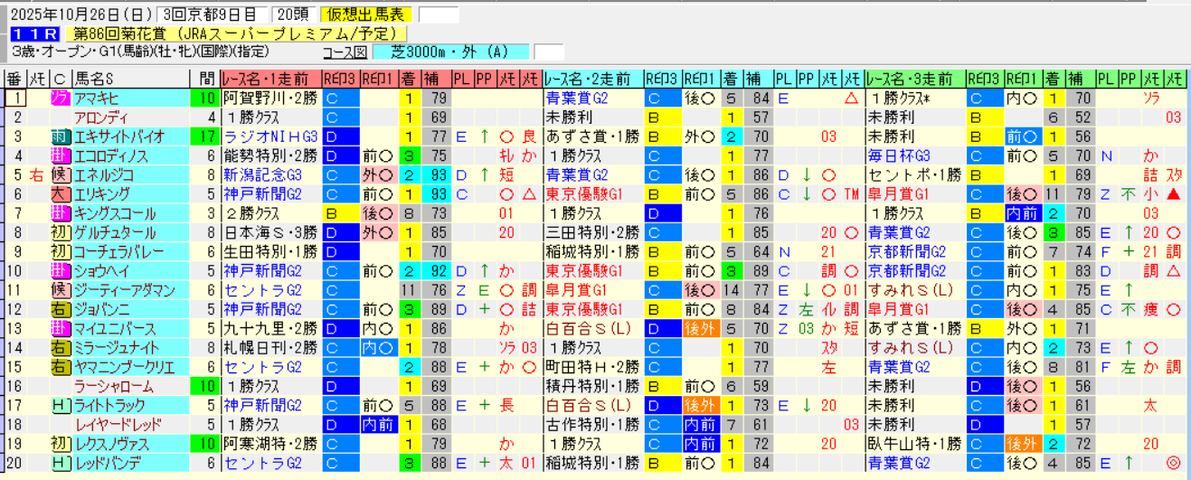Image resolution: width=1191 pixels, height=480 pixels.
Task: Click the 番 column header
Action: point(14,78)
